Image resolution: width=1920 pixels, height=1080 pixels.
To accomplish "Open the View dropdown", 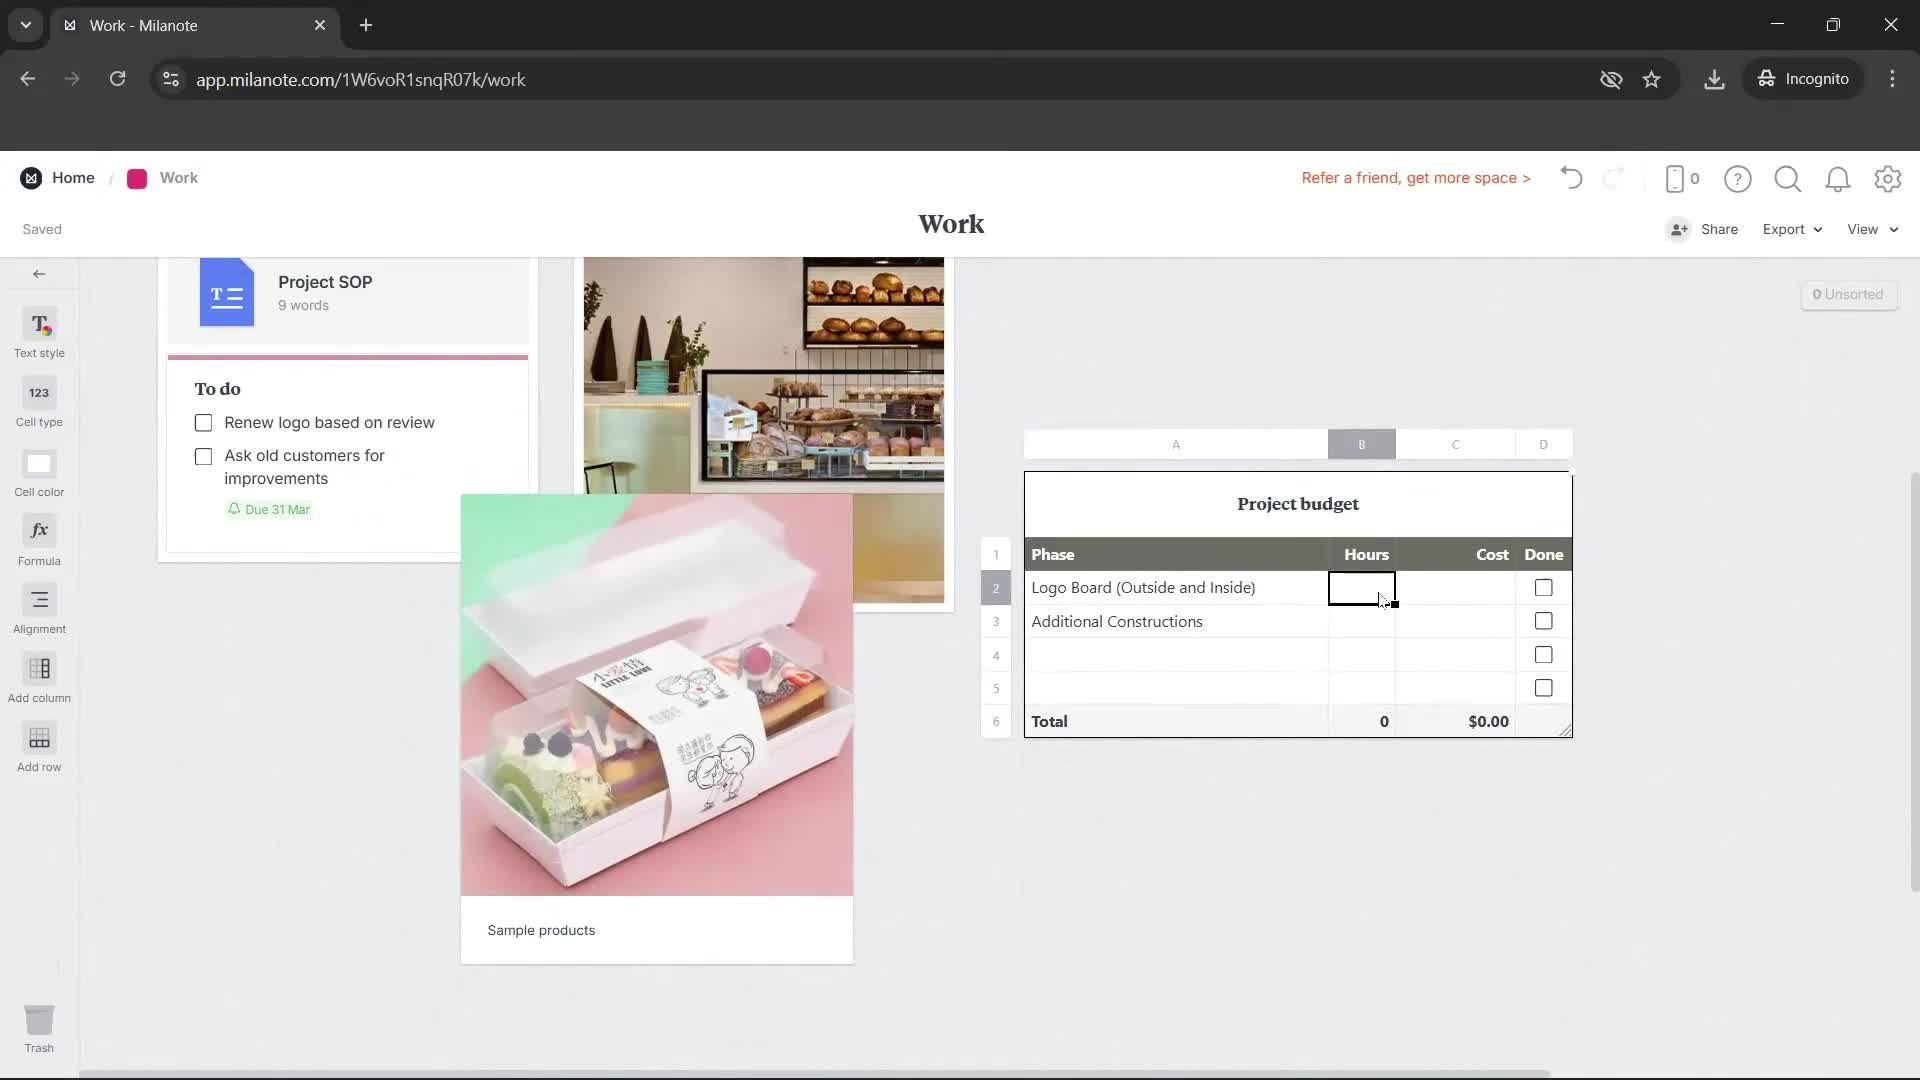I will [x=1869, y=229].
